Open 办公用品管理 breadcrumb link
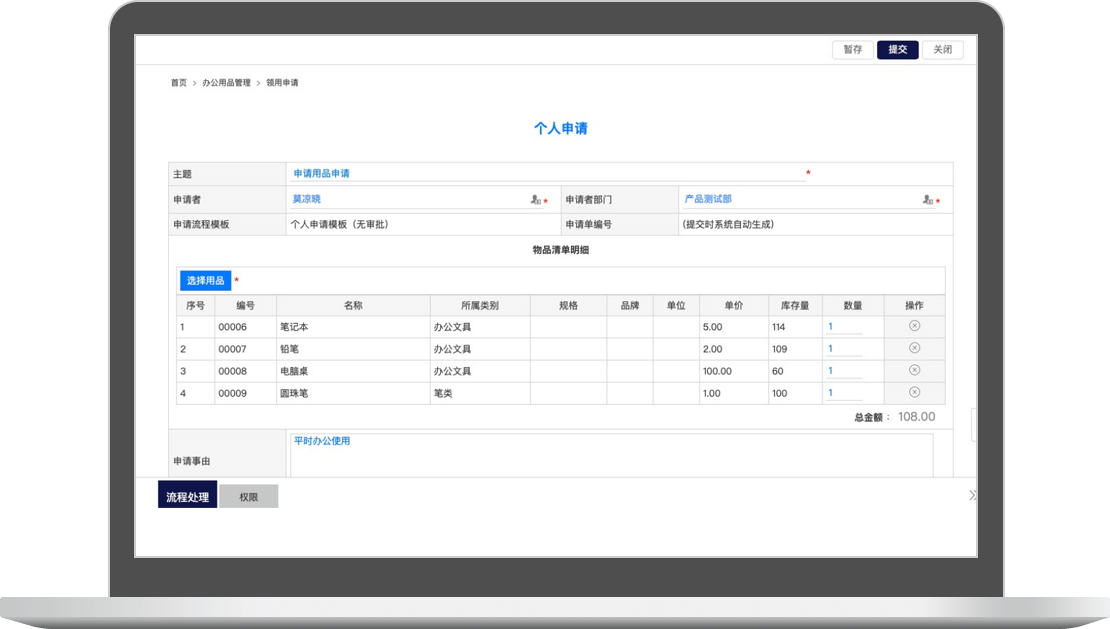Viewport: 1110px width, 629px height. click(226, 83)
